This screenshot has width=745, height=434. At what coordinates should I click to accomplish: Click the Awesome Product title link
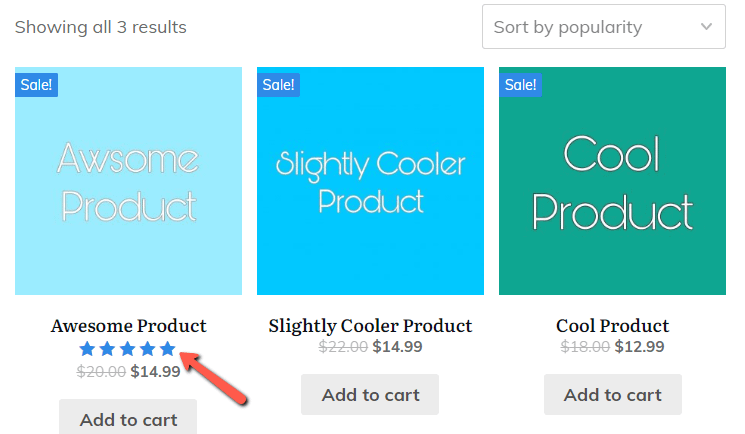coord(128,326)
